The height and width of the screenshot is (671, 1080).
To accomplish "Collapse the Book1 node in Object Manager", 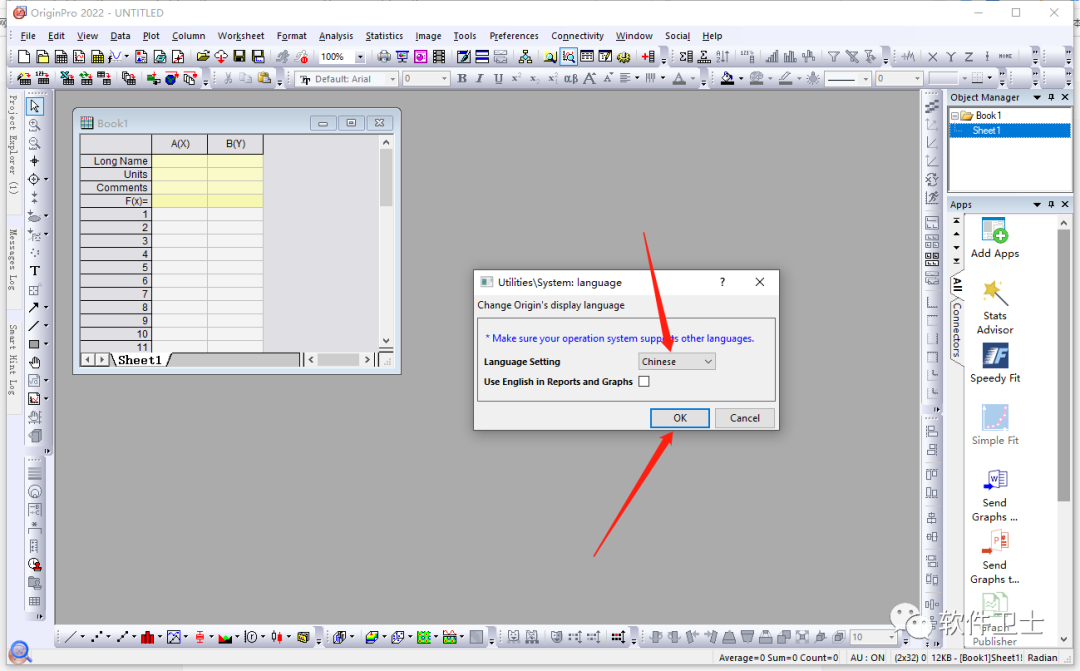I will tap(955, 116).
